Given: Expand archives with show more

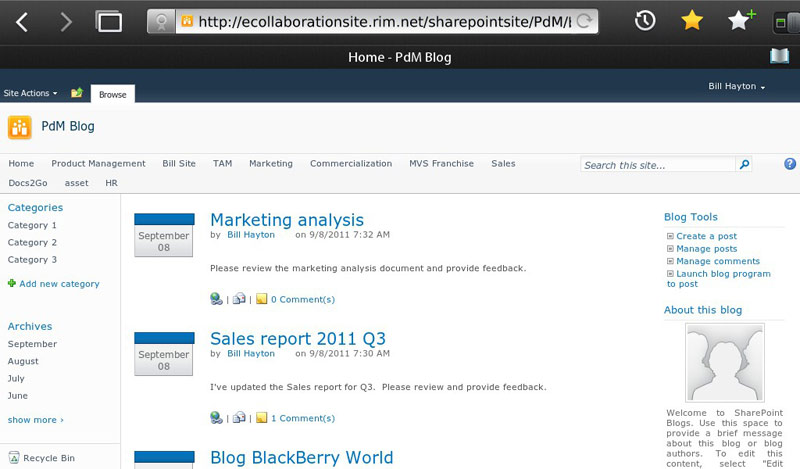Looking at the screenshot, I should pyautogui.click(x=35, y=419).
